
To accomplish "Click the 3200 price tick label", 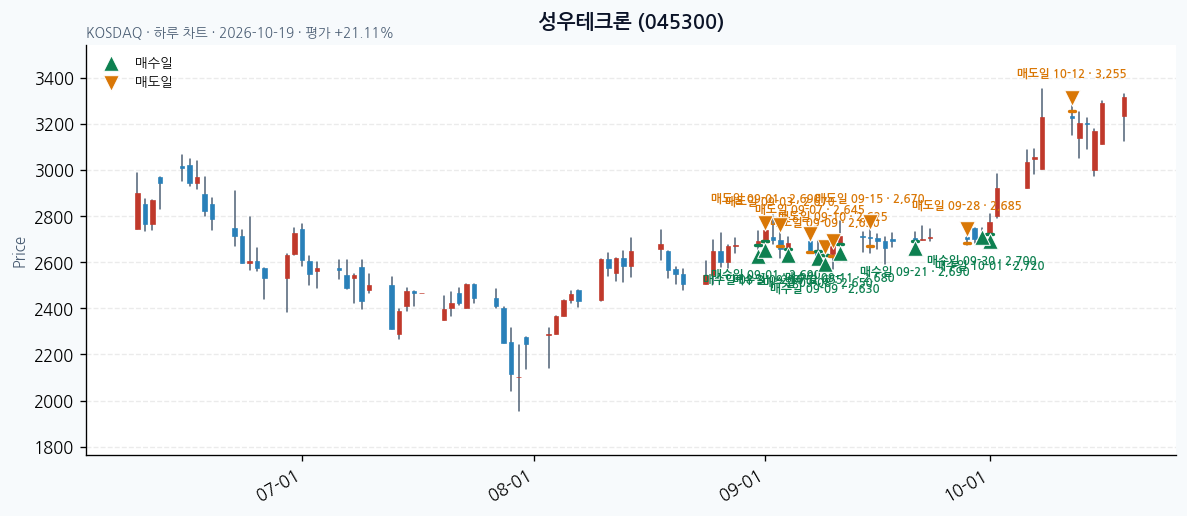I will [55, 125].
